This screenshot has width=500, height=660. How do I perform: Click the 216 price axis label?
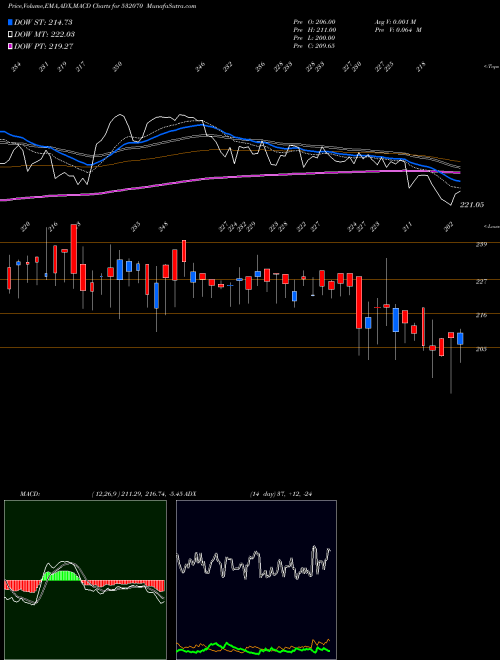point(481,315)
